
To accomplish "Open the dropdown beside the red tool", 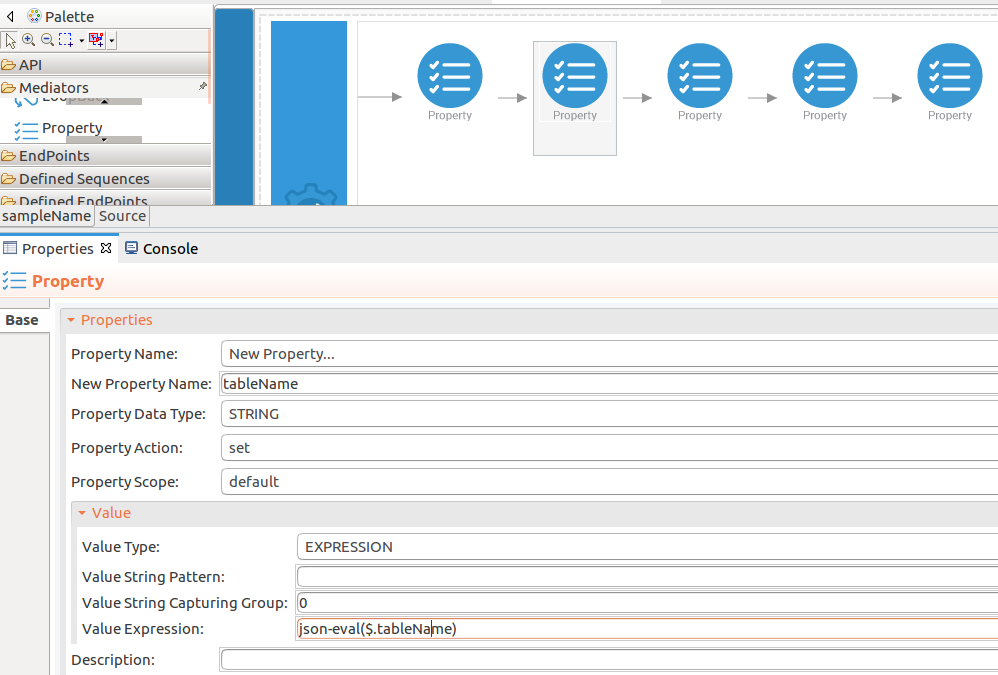I will pos(112,41).
